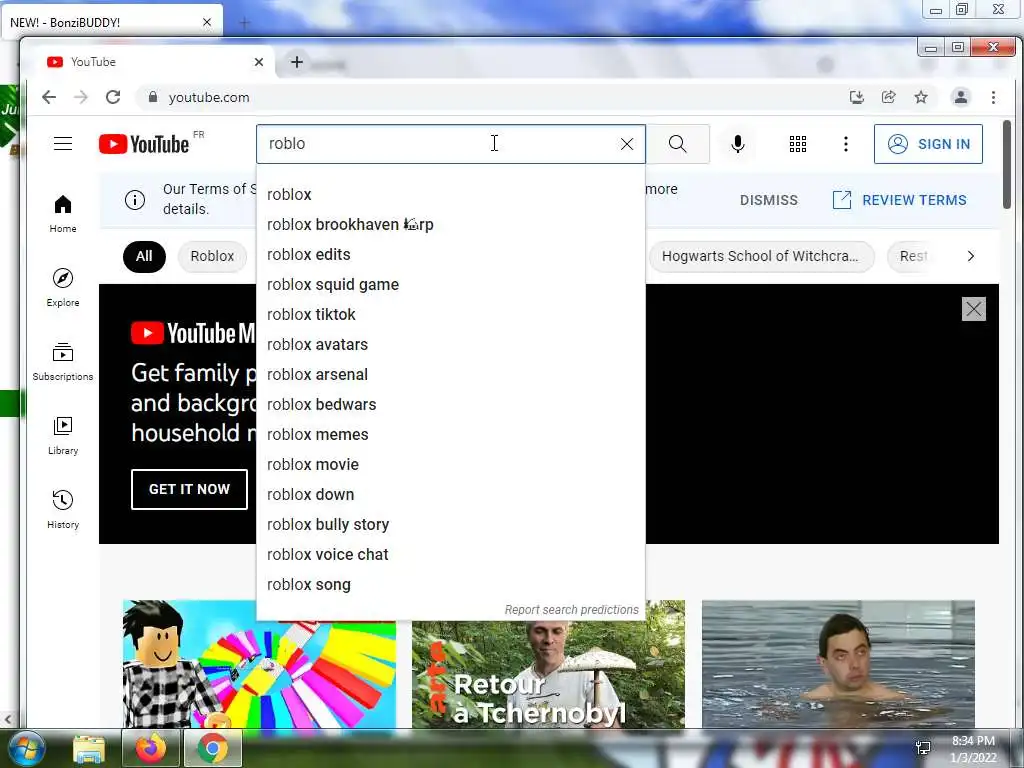Click Report search predictions link

(x=571, y=610)
